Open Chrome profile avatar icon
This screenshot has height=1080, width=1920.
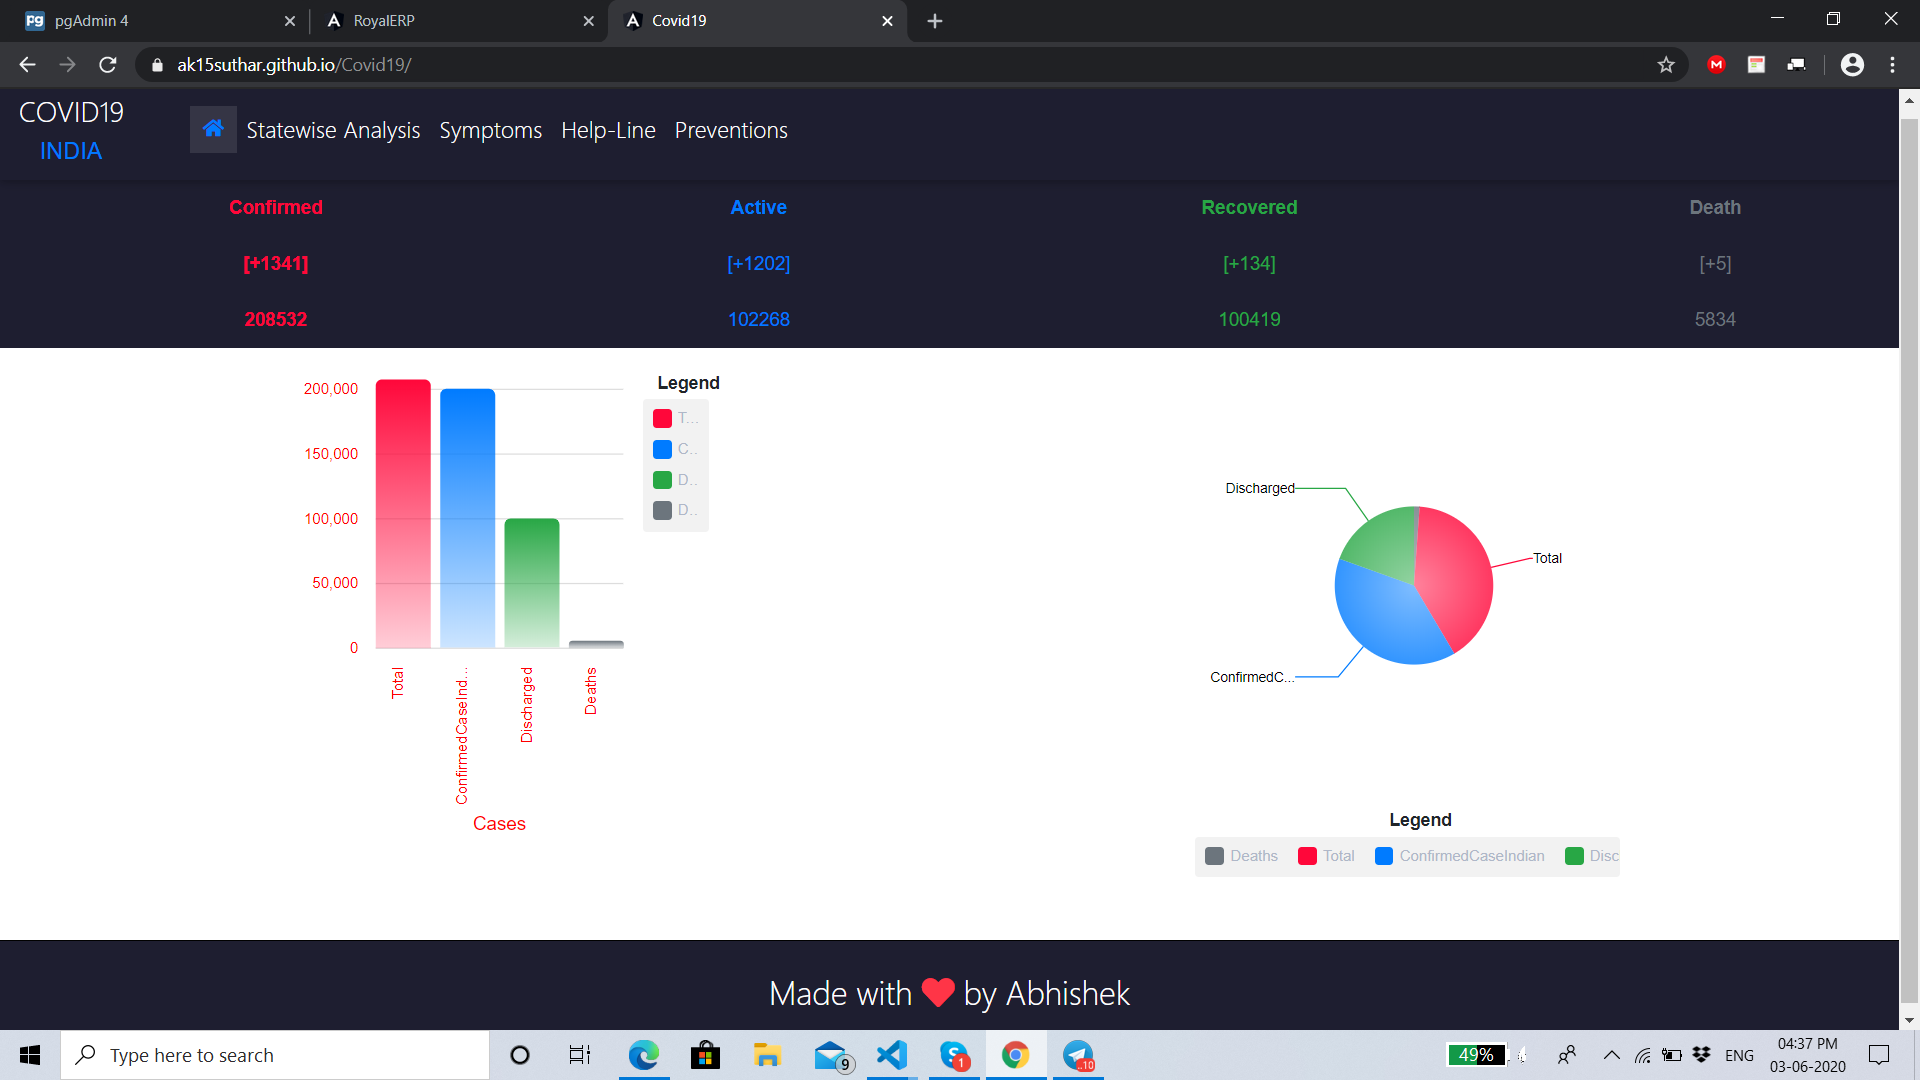1852,65
